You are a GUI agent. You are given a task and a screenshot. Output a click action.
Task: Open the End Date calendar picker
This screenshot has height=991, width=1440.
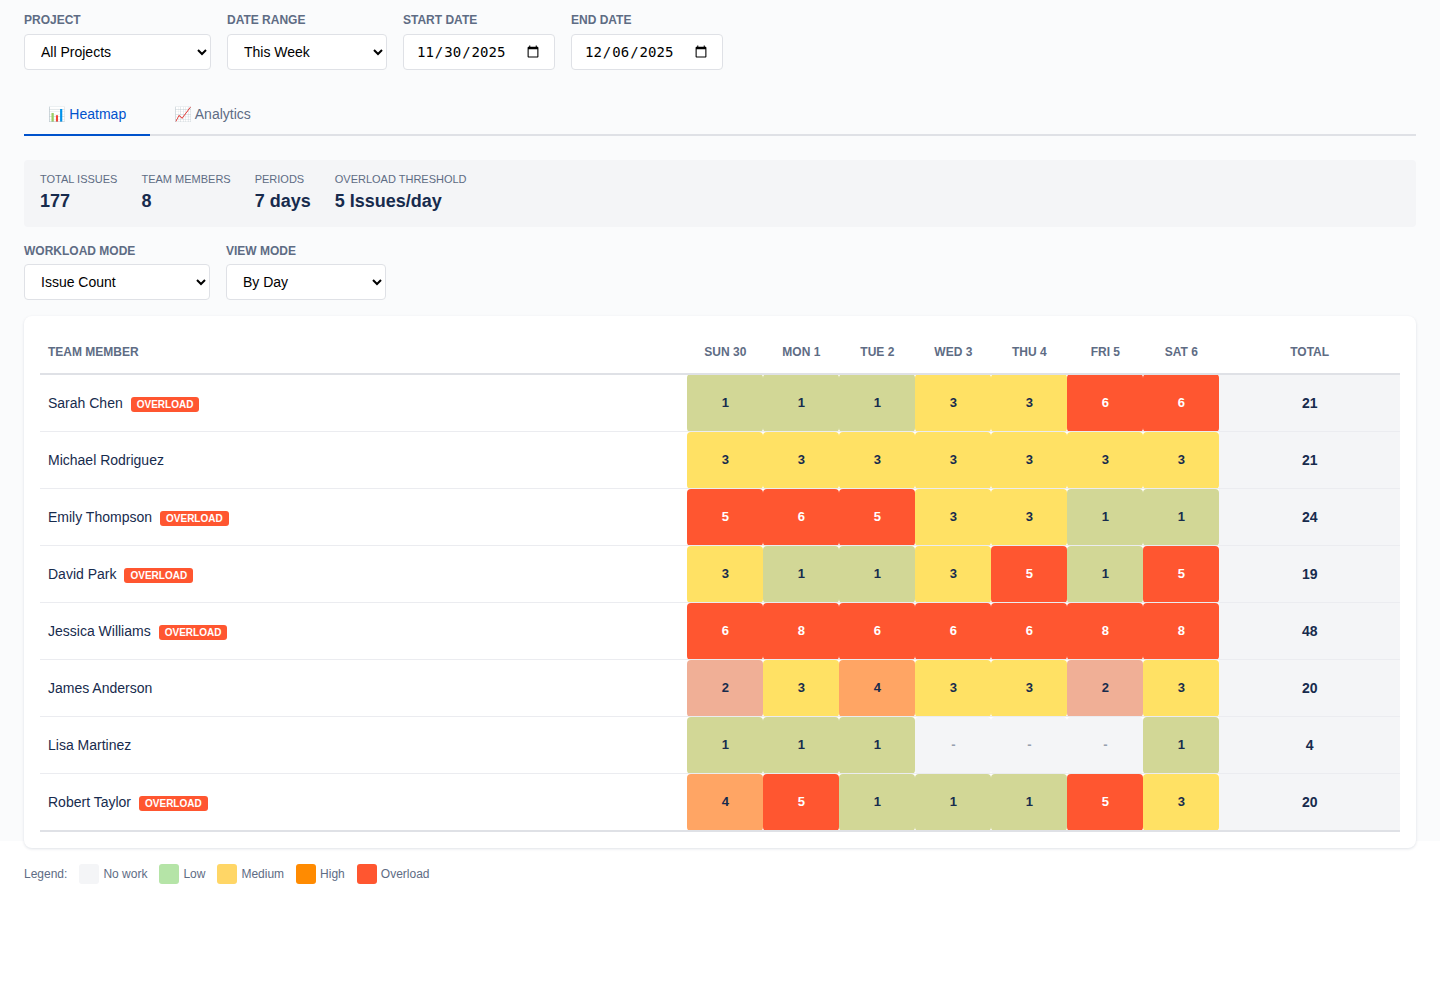click(699, 52)
